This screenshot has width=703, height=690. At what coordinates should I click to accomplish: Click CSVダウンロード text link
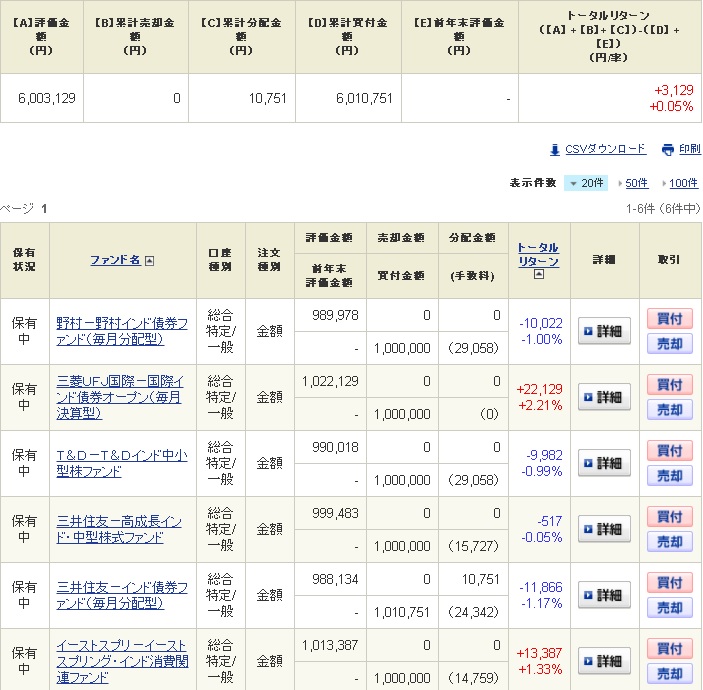(x=605, y=150)
